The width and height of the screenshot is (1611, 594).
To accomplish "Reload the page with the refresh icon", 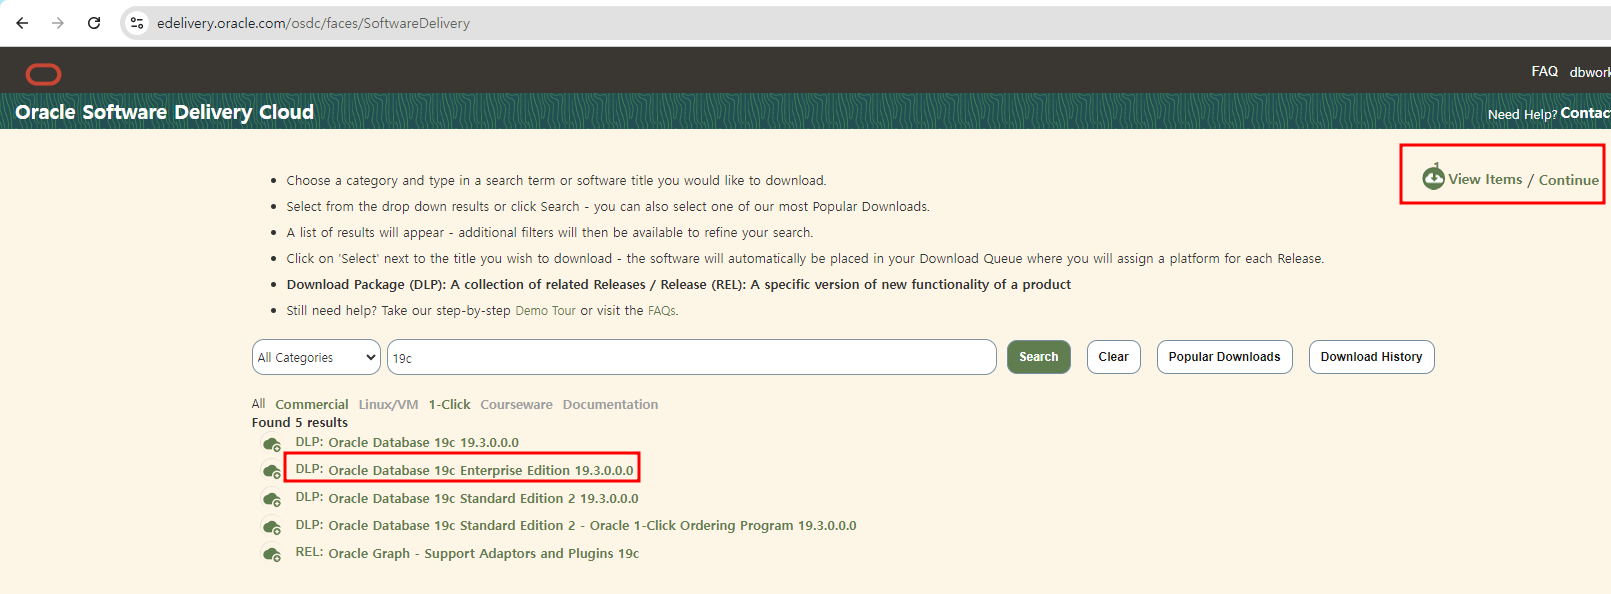I will point(94,23).
